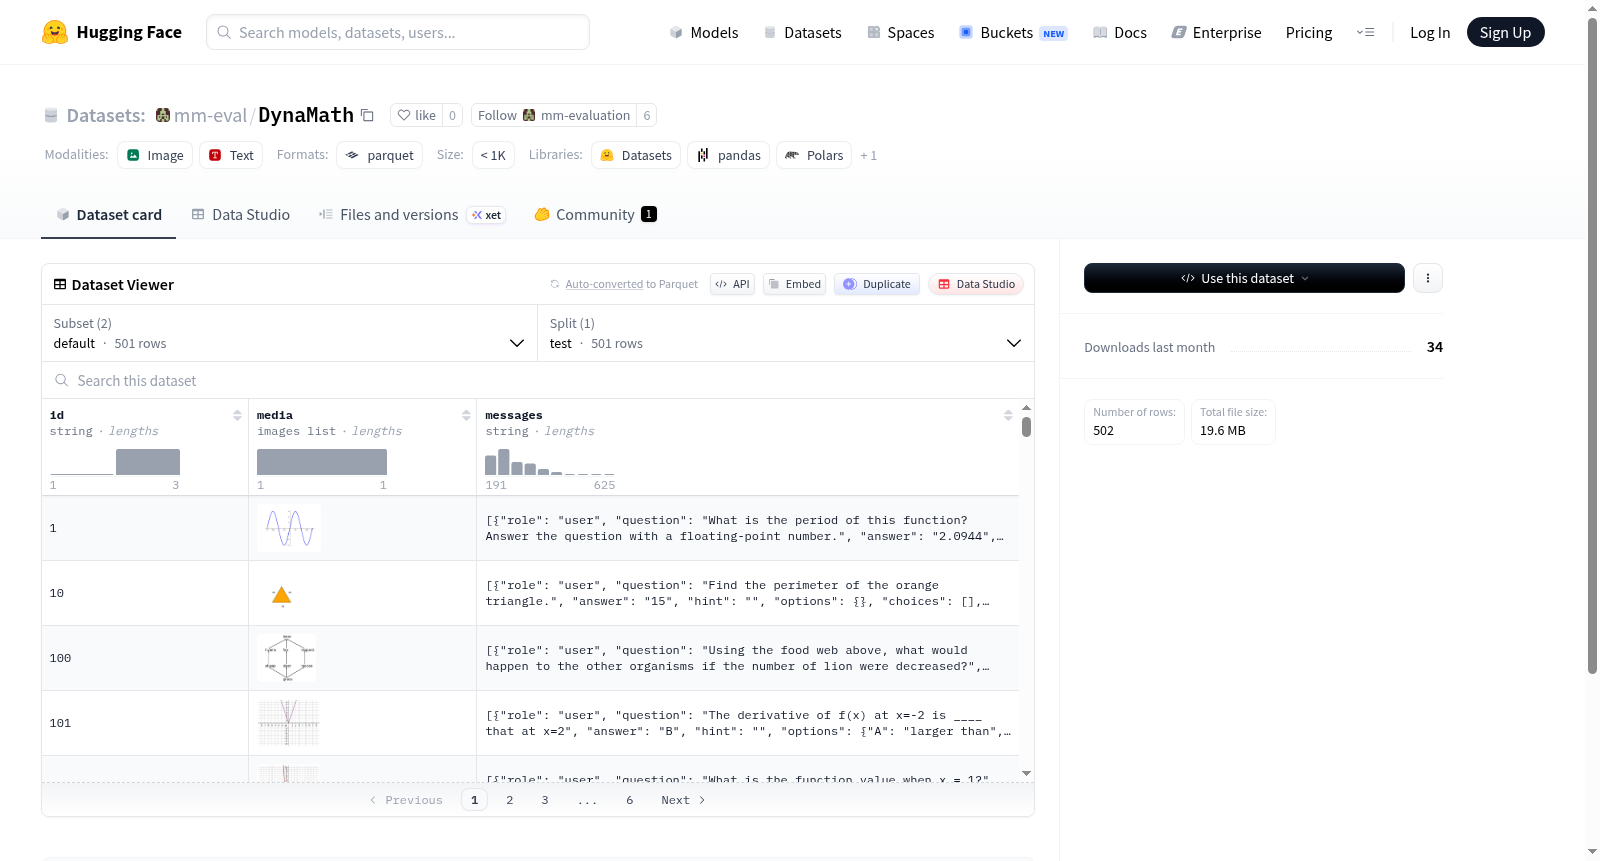This screenshot has width=1600, height=861.
Task: Focus the search models, datasets, users field
Action: coord(398,32)
